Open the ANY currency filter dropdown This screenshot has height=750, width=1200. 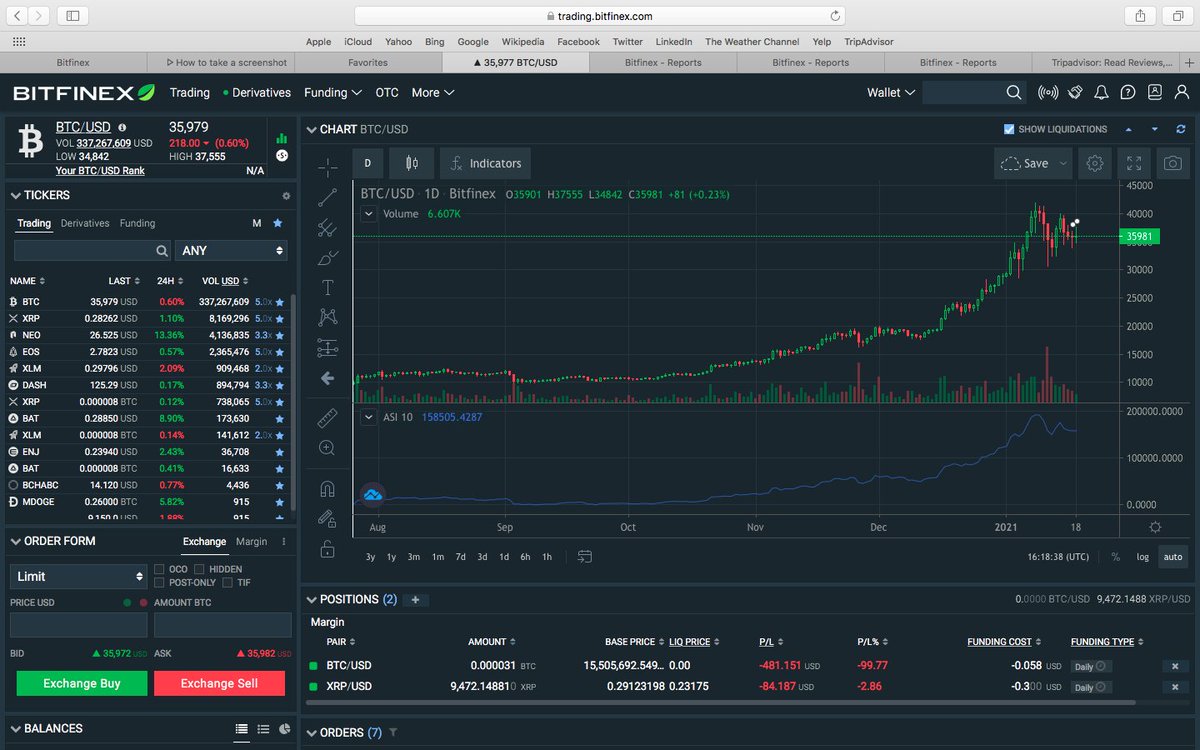(x=231, y=250)
